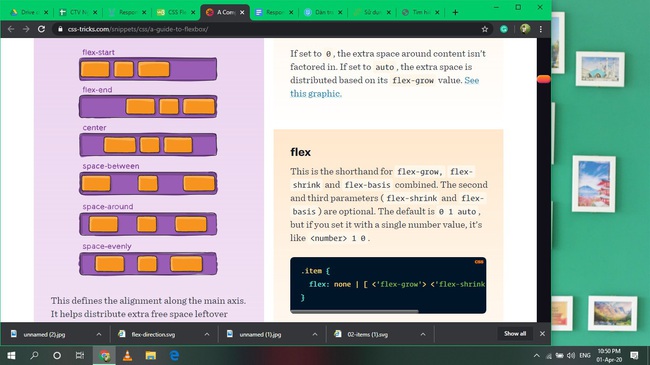Show hidden system tray icons
The height and width of the screenshot is (365, 650).
point(536,355)
